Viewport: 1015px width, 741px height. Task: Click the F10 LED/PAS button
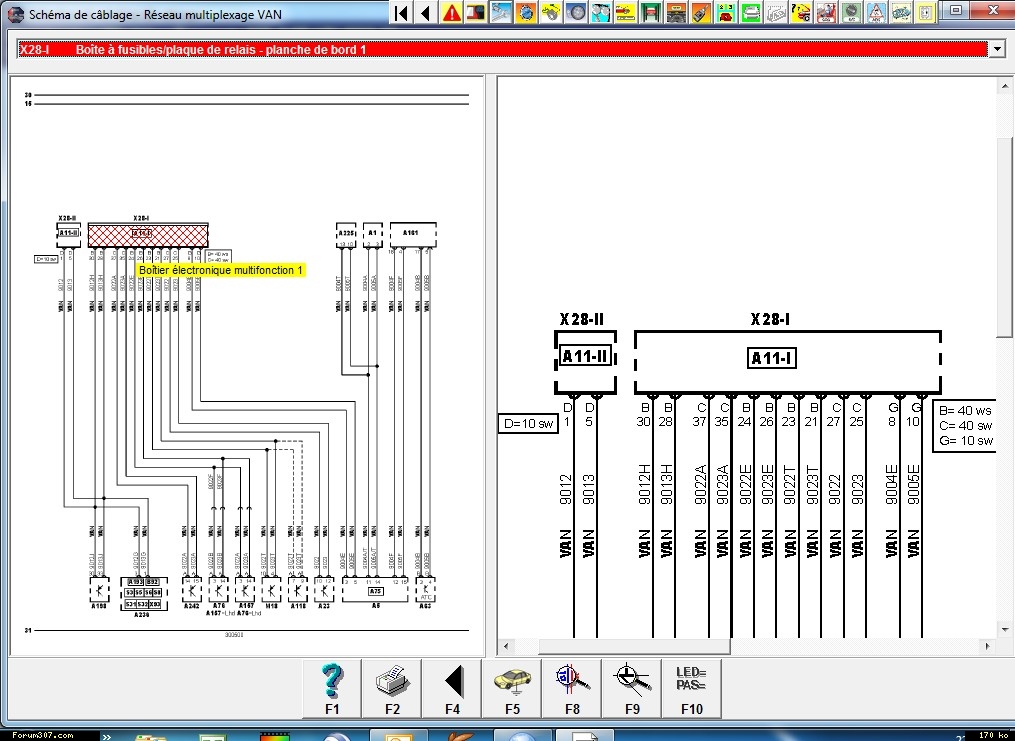(691, 689)
